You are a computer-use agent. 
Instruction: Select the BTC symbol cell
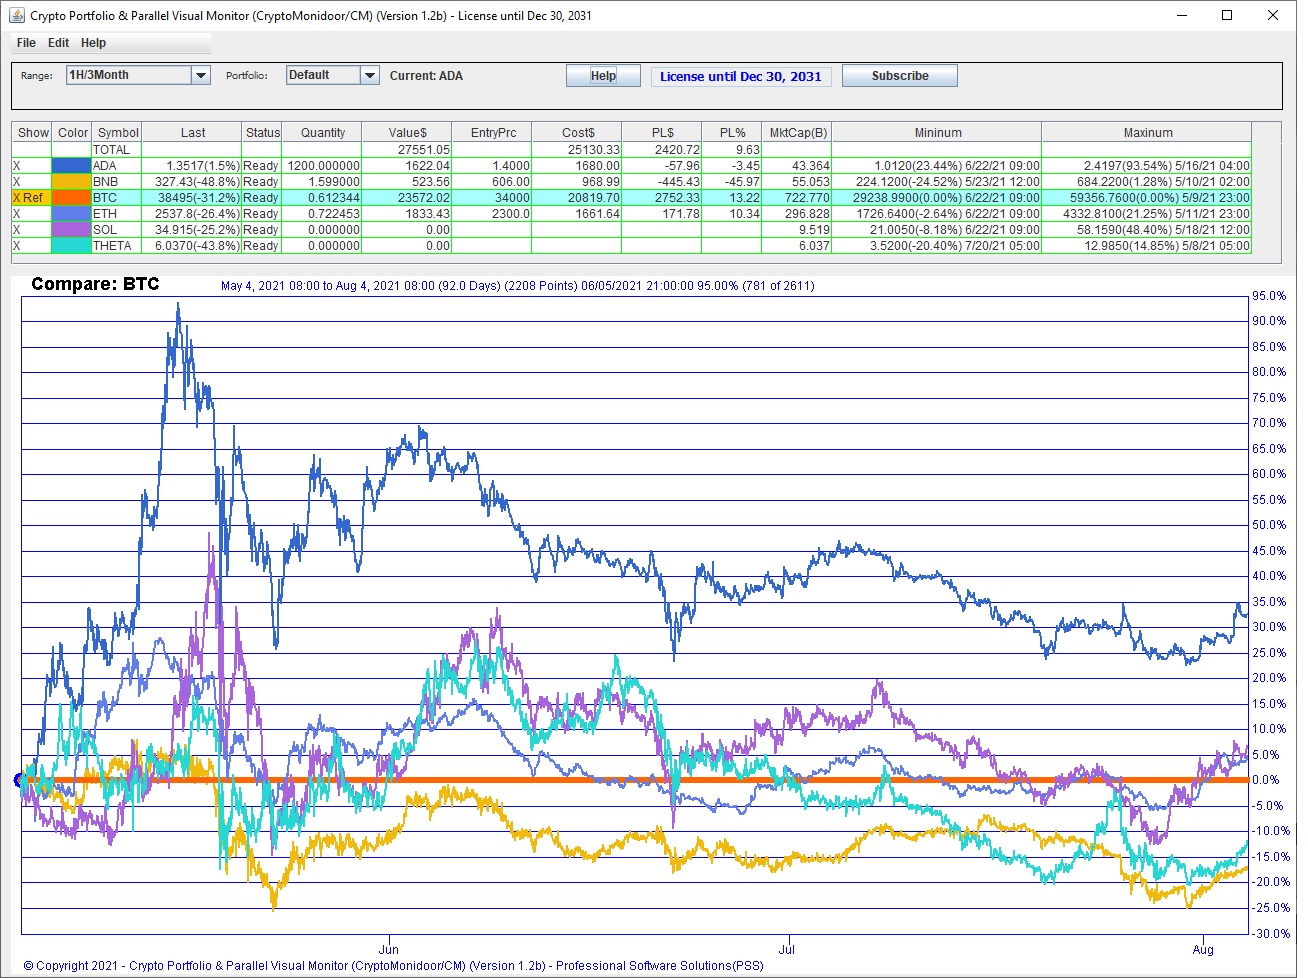tap(117, 198)
